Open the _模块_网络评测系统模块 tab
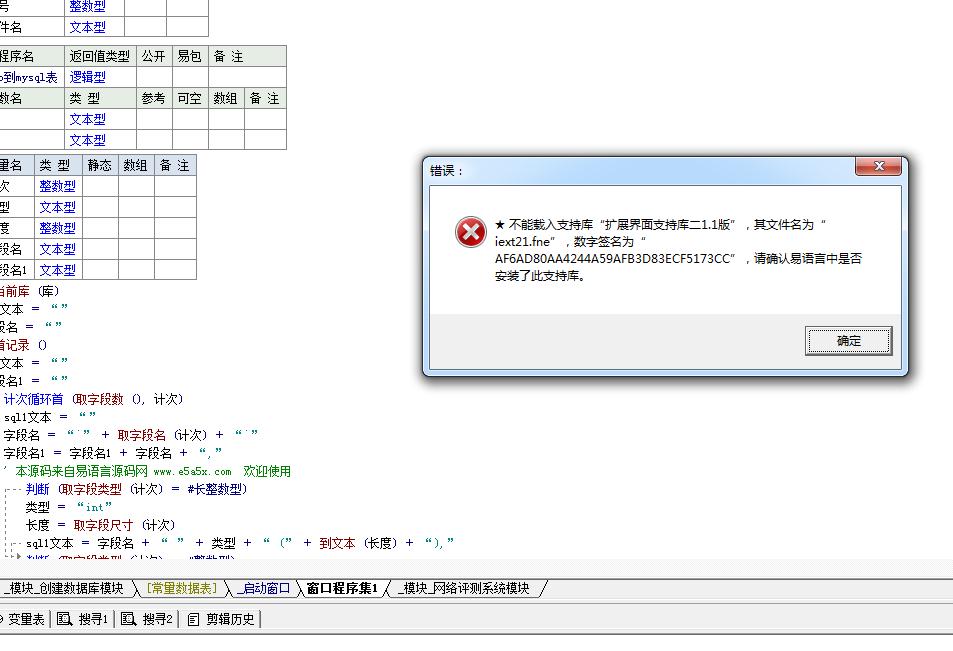This screenshot has height=651, width=953. (465, 588)
